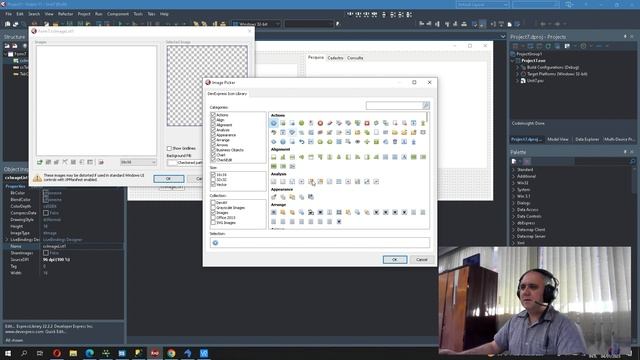This screenshot has width=640, height=360.
Task: Toggle the Chart category checkbox
Action: (213, 155)
